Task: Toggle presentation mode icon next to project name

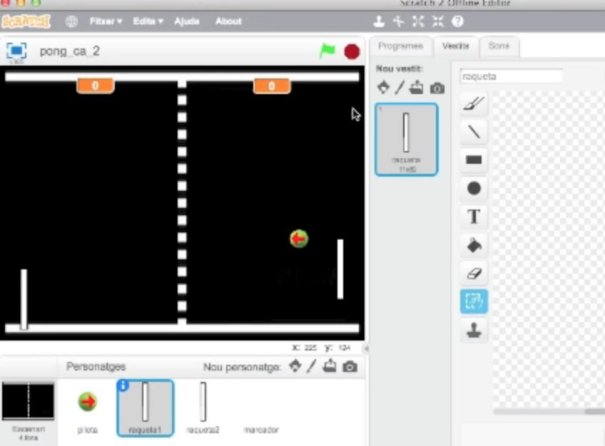Action: pyautogui.click(x=16, y=51)
